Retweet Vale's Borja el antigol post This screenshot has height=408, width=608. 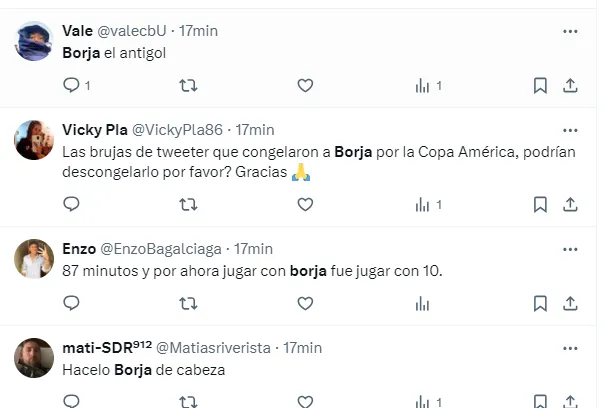coord(188,85)
